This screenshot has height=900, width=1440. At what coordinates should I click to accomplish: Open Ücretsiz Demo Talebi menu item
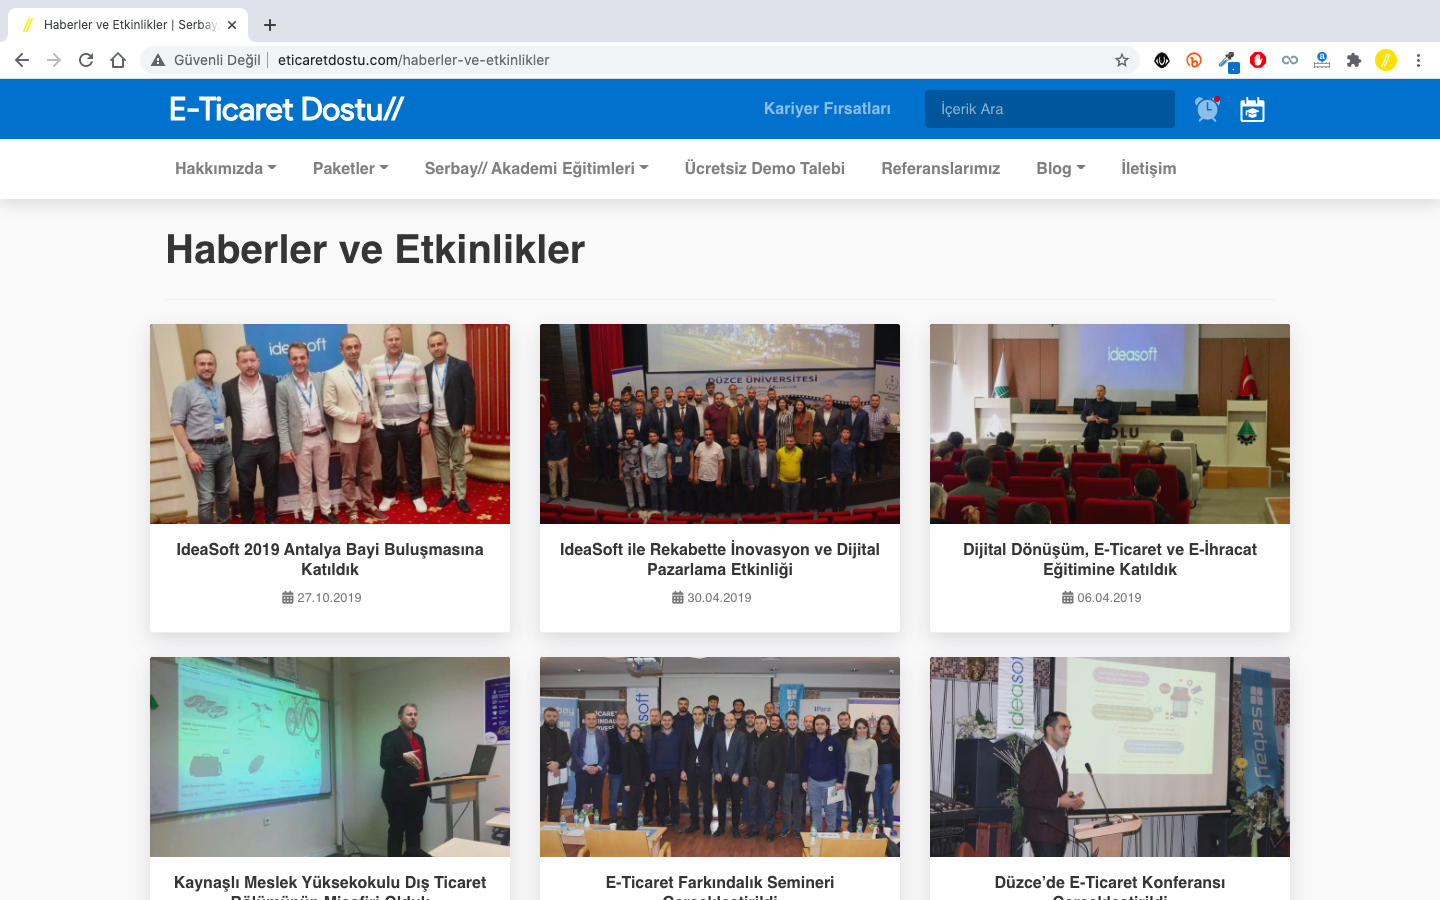(x=765, y=168)
